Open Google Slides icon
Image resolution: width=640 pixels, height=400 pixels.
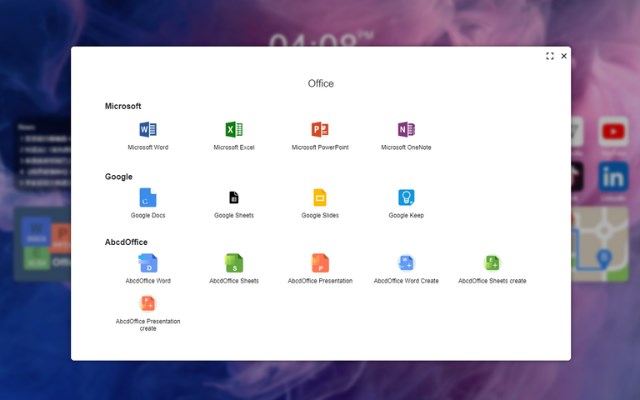click(320, 198)
